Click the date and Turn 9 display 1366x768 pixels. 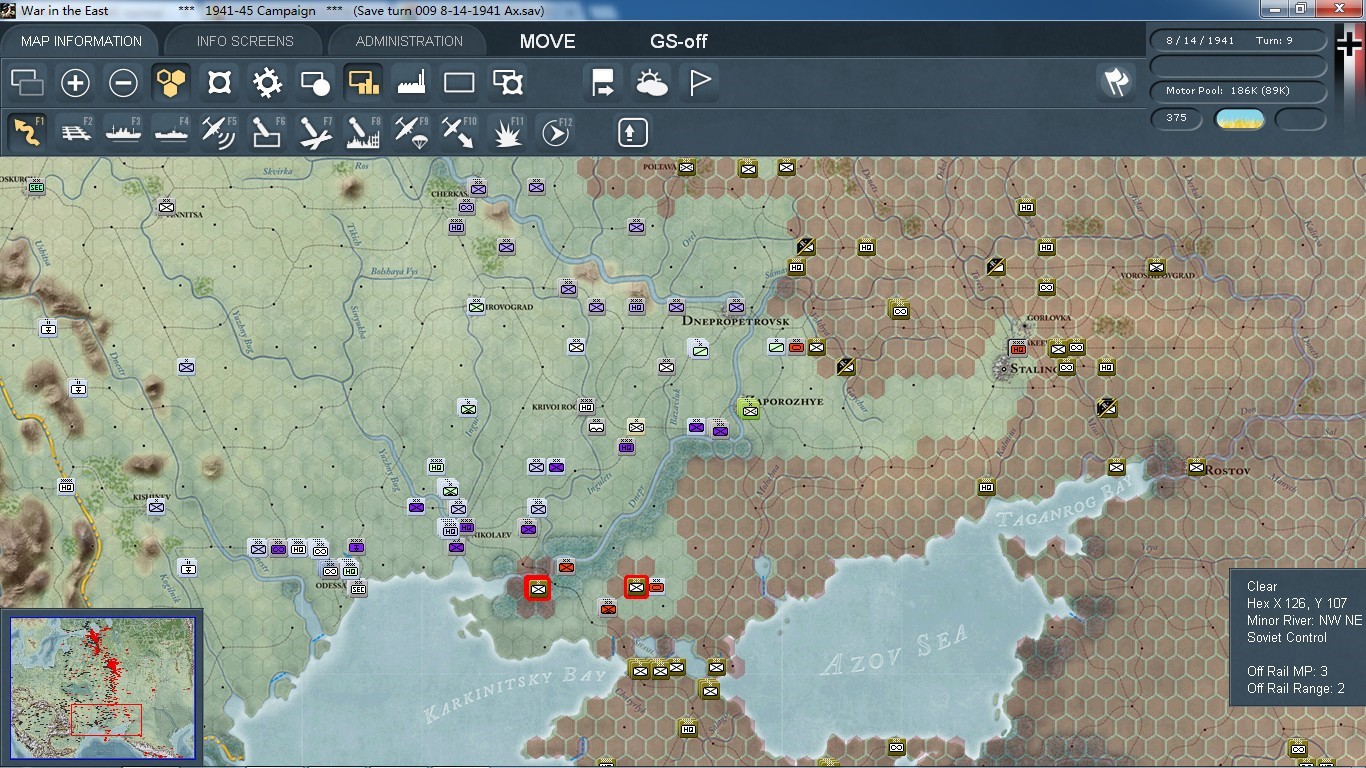click(1239, 41)
